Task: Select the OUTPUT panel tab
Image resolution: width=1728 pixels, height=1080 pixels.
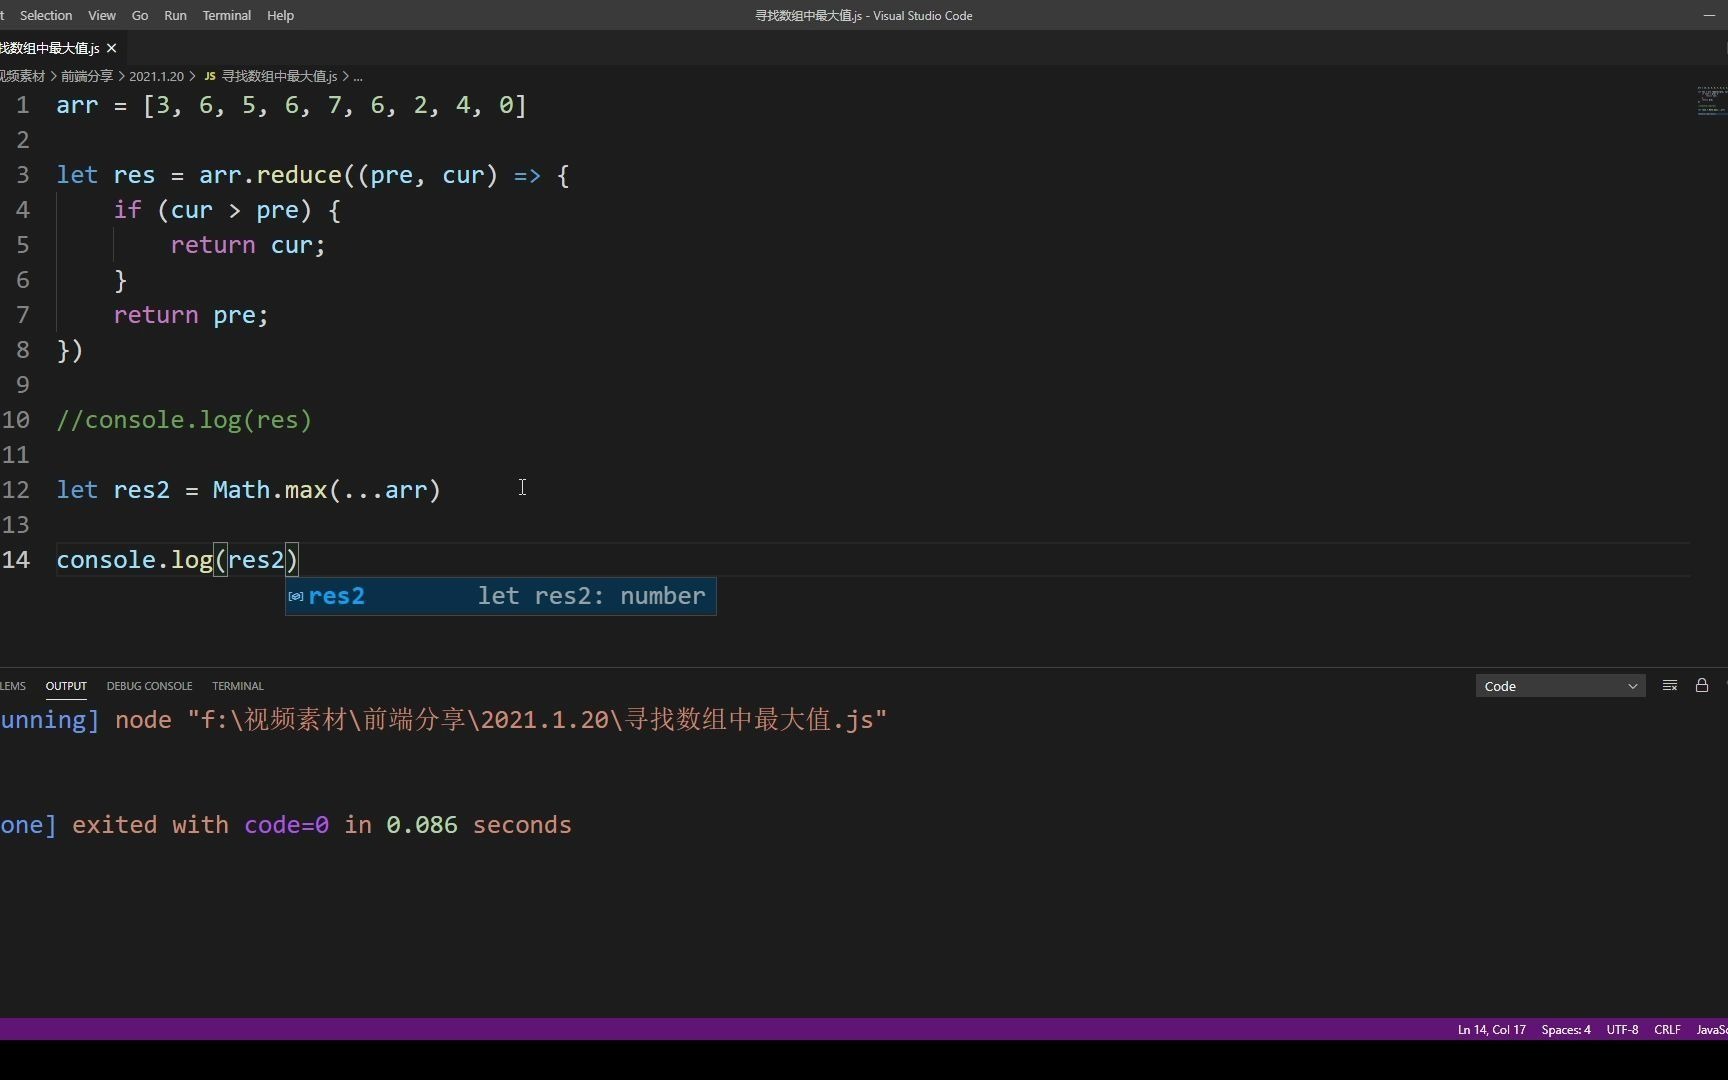Action: click(66, 686)
